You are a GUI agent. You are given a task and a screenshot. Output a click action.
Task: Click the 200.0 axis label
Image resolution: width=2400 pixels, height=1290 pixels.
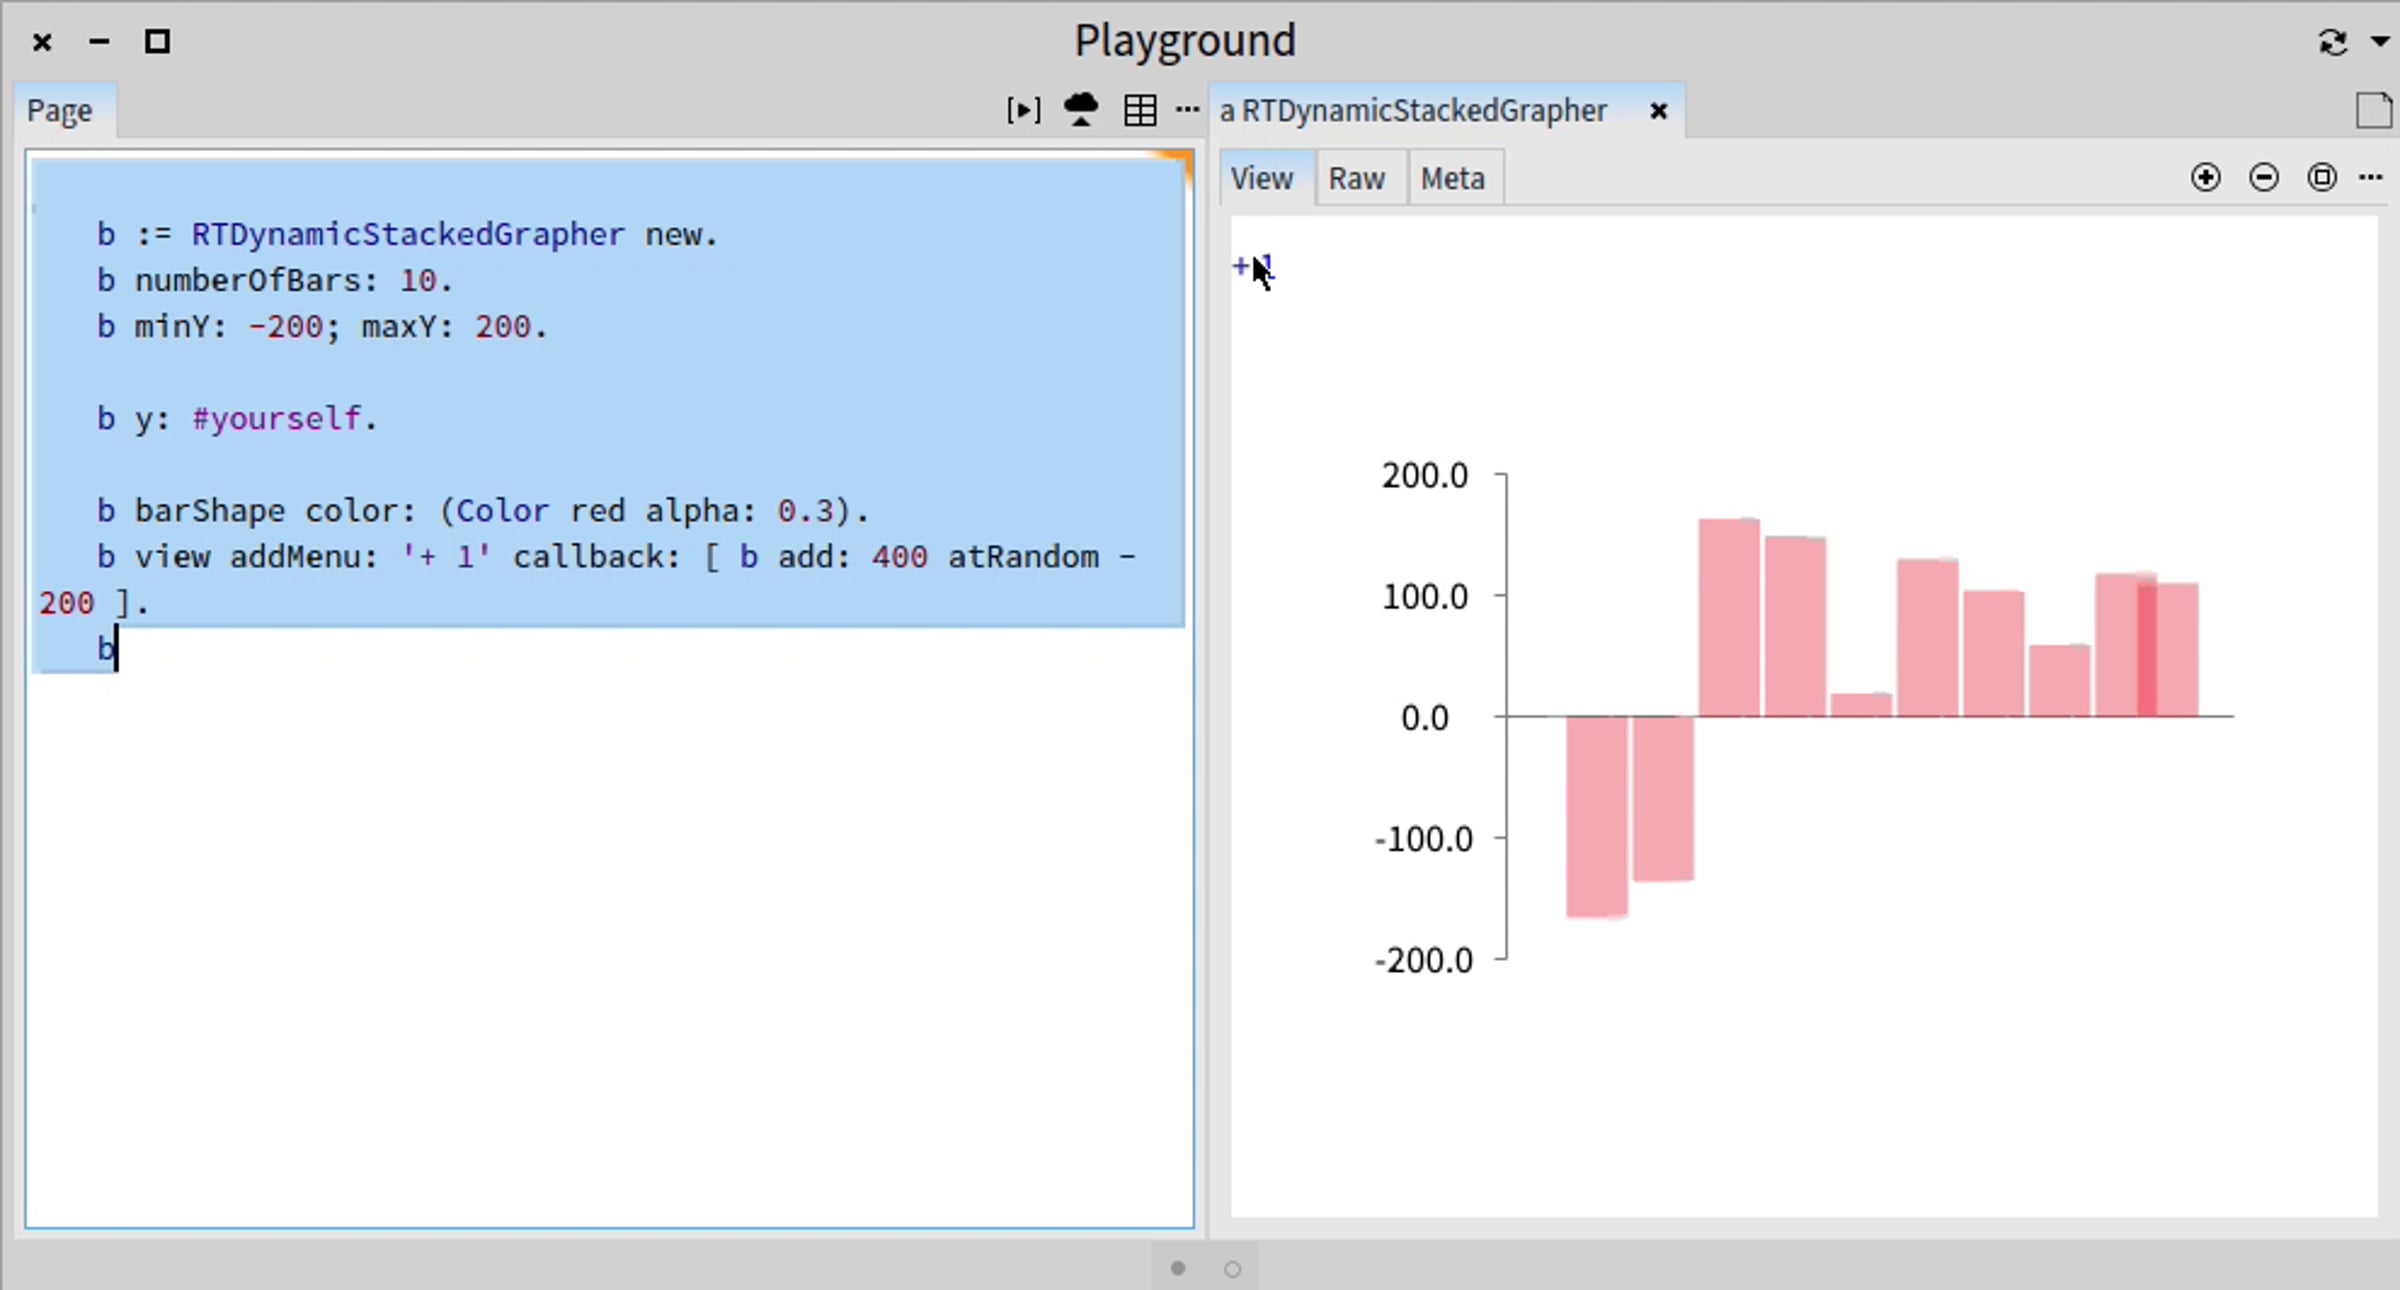[1425, 475]
